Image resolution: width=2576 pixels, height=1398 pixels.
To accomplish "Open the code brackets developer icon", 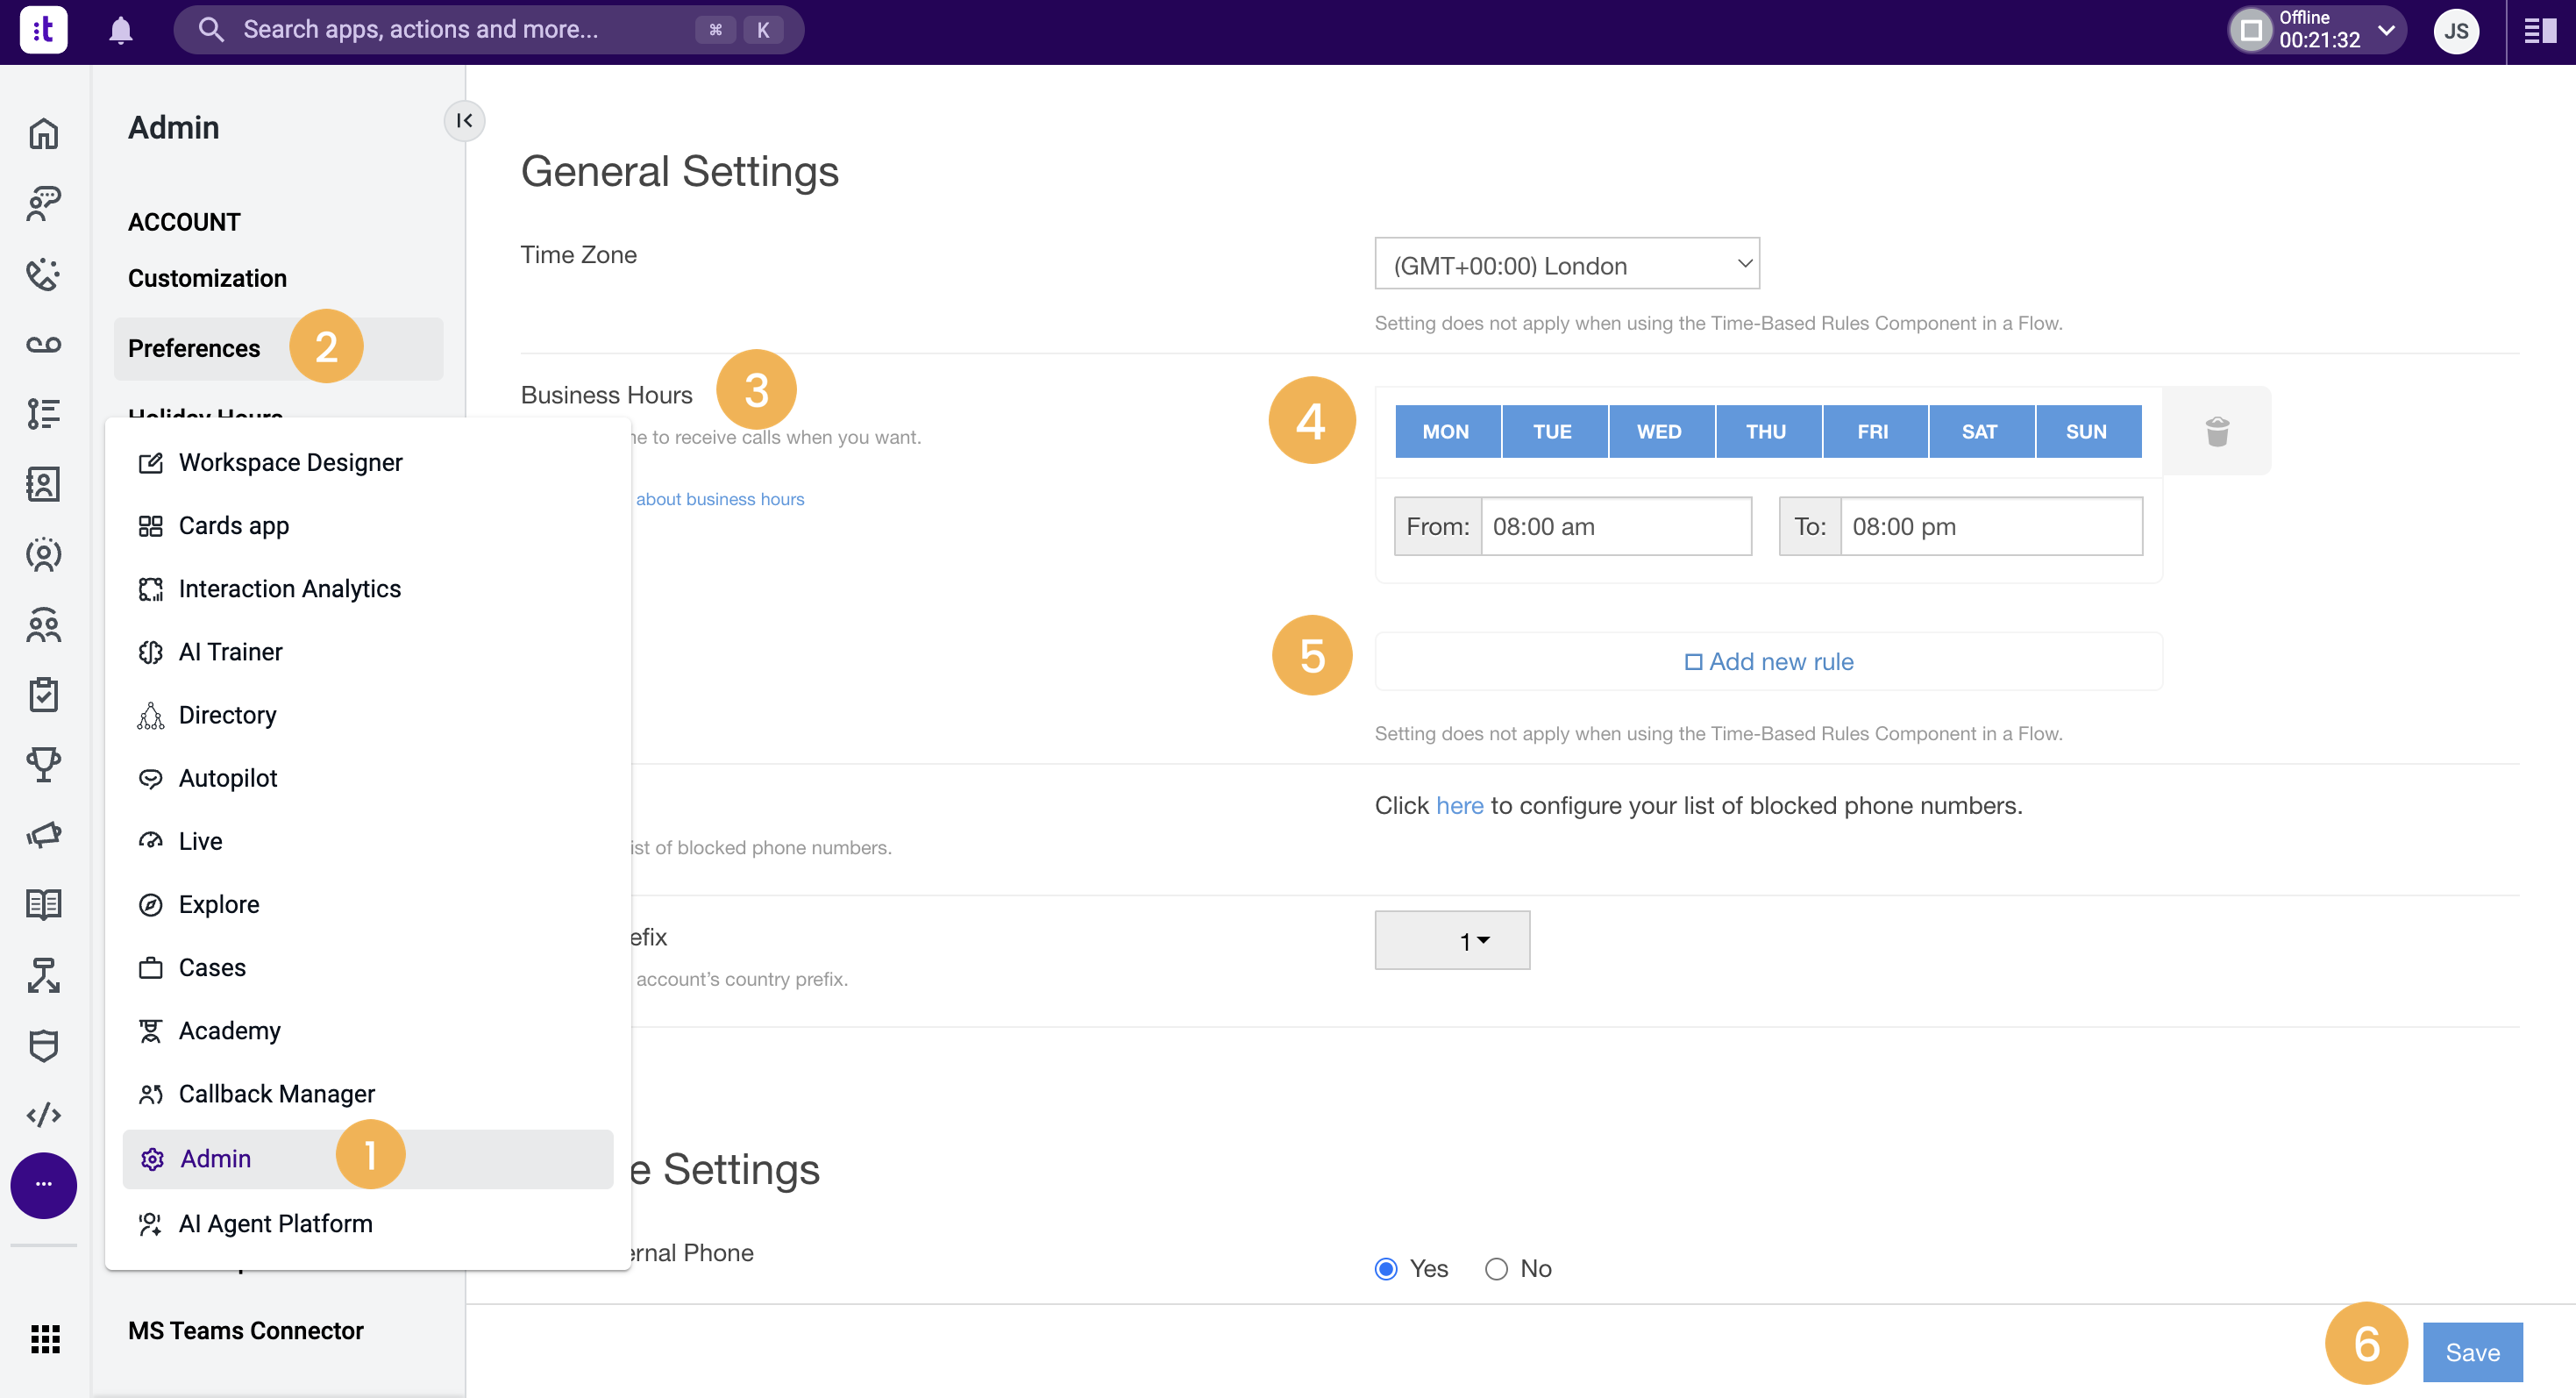I will point(44,1115).
